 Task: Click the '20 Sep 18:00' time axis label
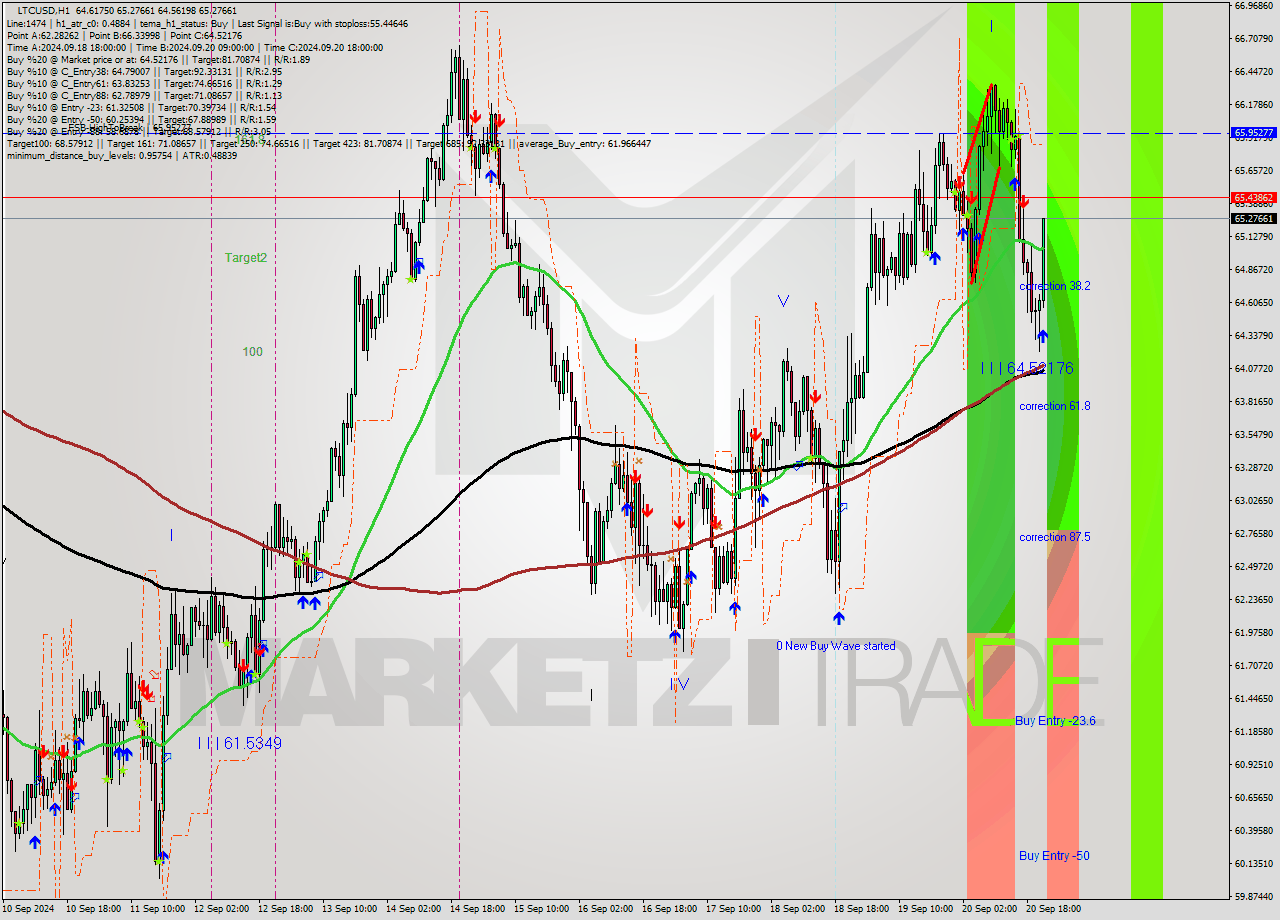point(1052,909)
